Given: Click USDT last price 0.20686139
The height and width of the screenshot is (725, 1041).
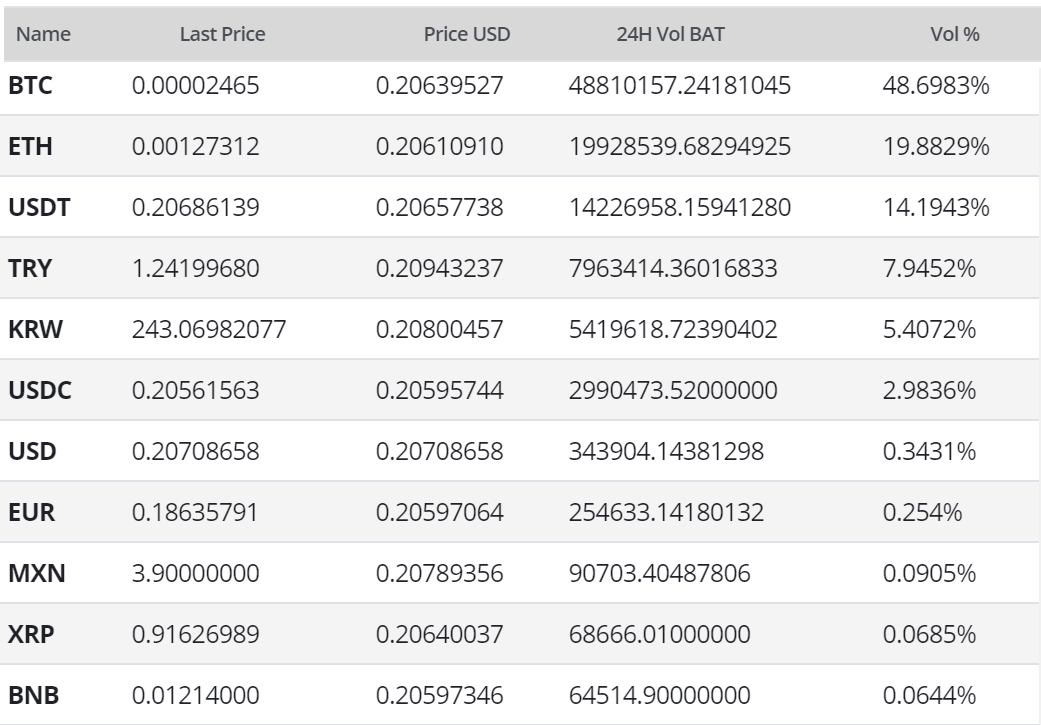Looking at the screenshot, I should pos(196,208).
